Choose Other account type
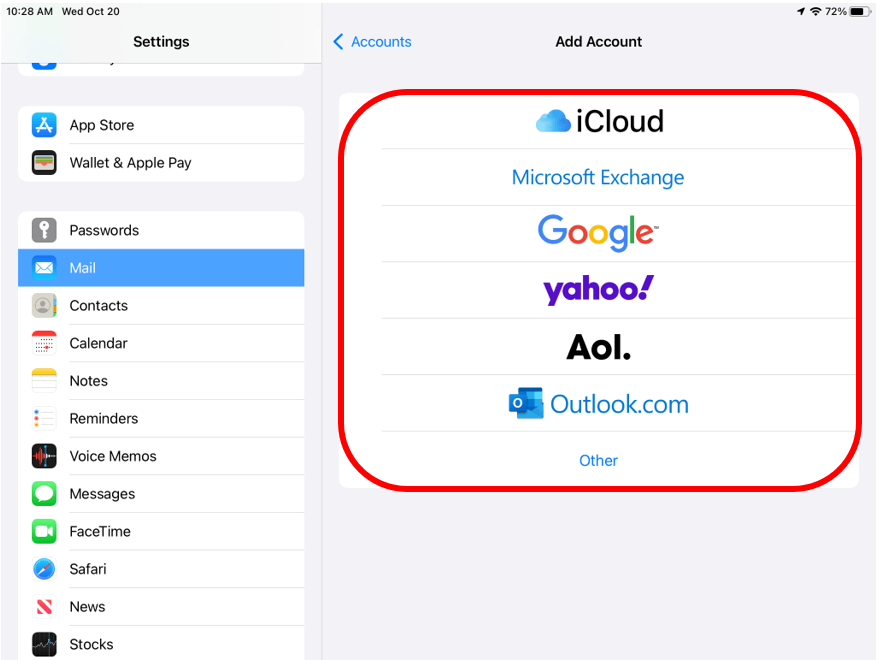The image size is (880, 660). tap(598, 460)
